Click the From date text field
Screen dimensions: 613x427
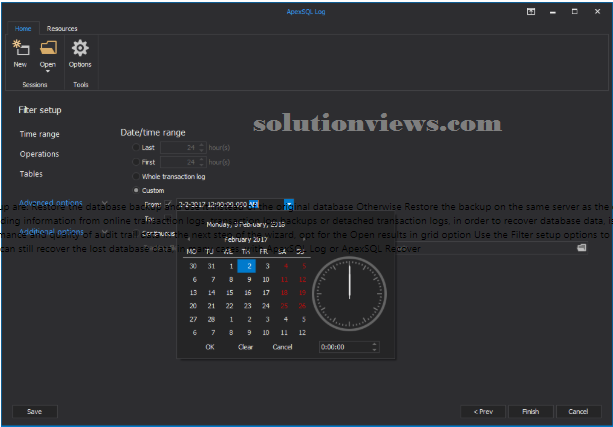tap(230, 204)
